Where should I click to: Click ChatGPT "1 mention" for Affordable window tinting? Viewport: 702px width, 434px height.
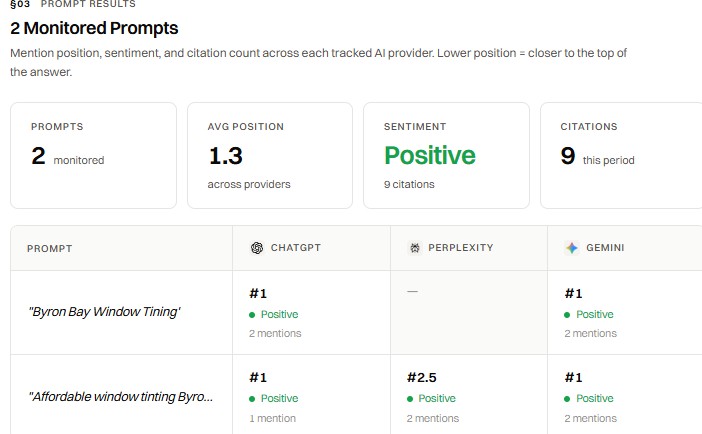pos(273,418)
